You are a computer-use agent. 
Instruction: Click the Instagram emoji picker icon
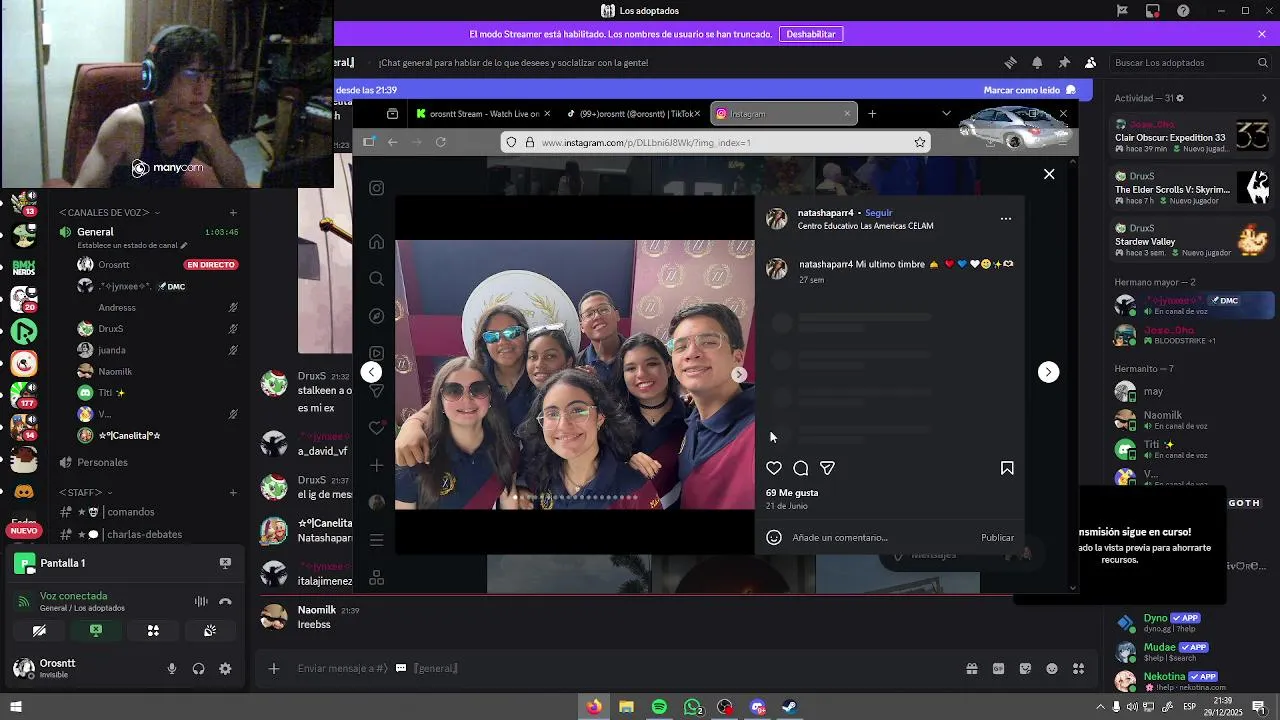pyautogui.click(x=773, y=537)
